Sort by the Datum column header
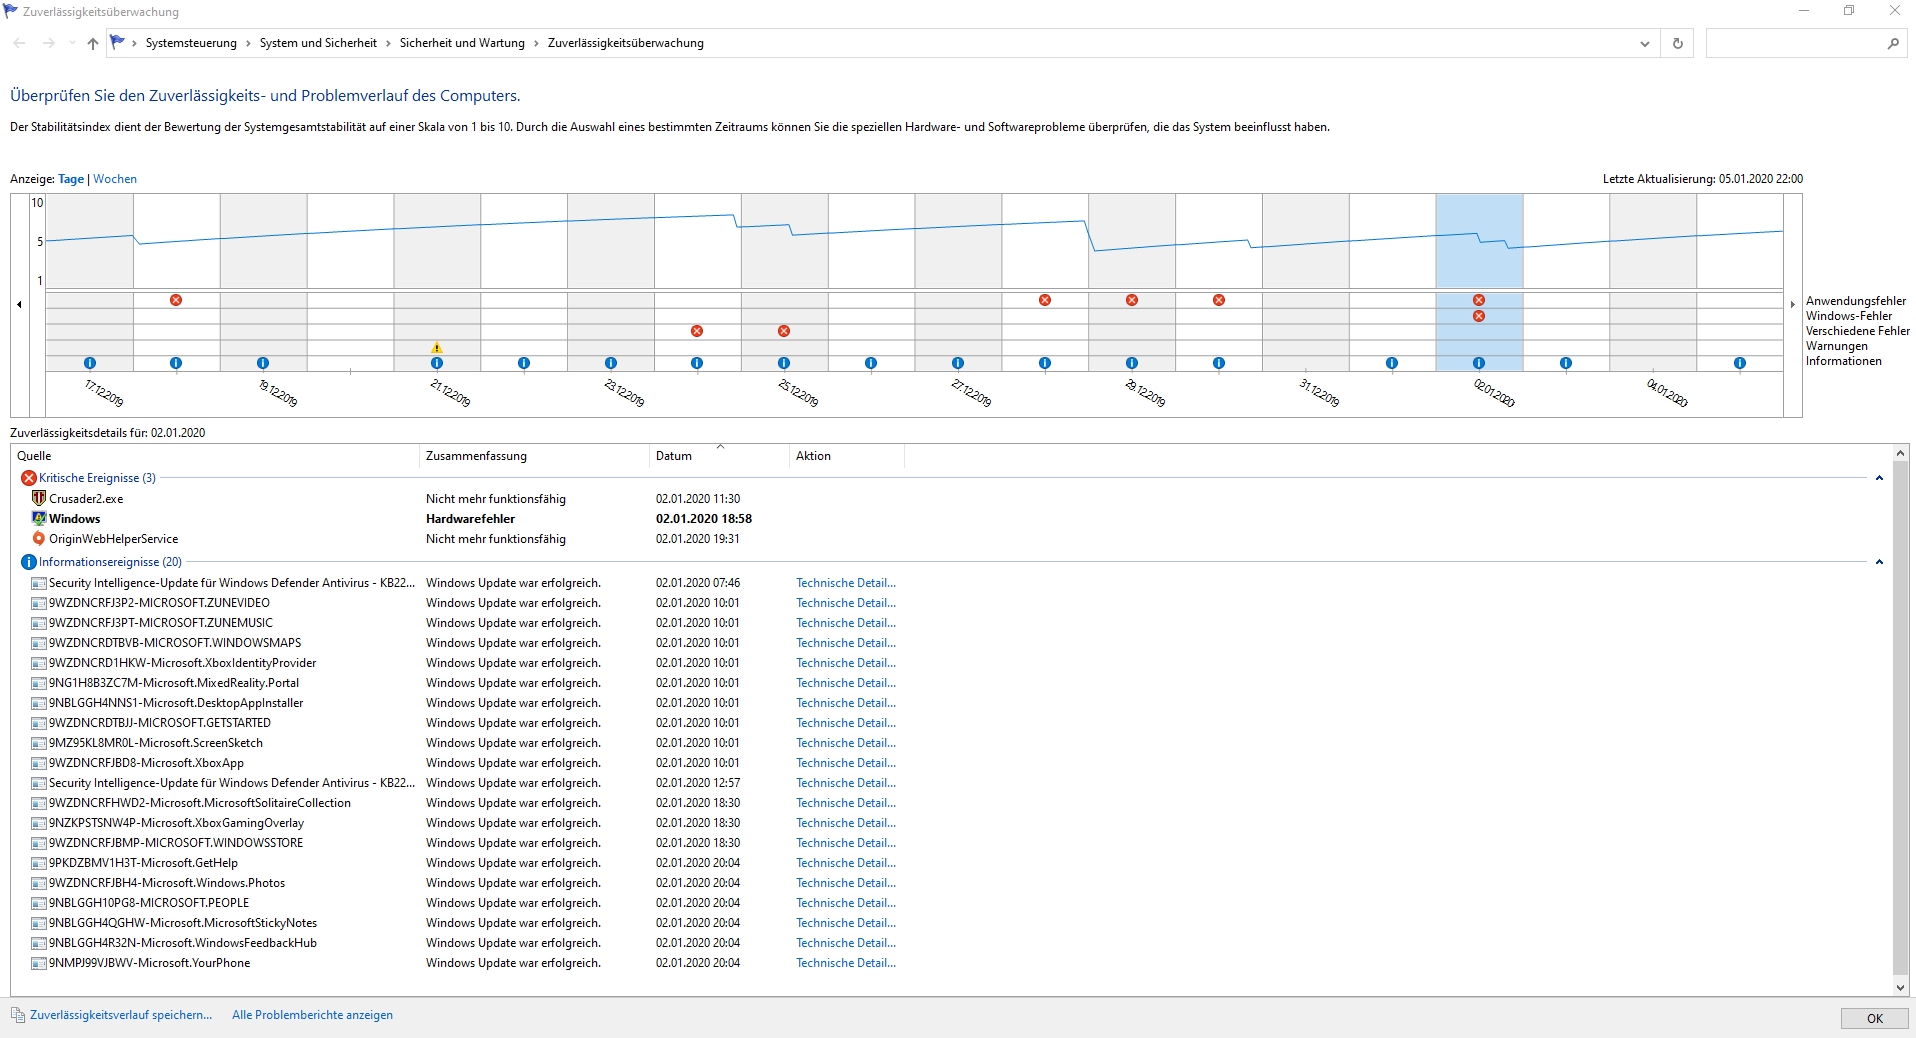 click(719, 456)
